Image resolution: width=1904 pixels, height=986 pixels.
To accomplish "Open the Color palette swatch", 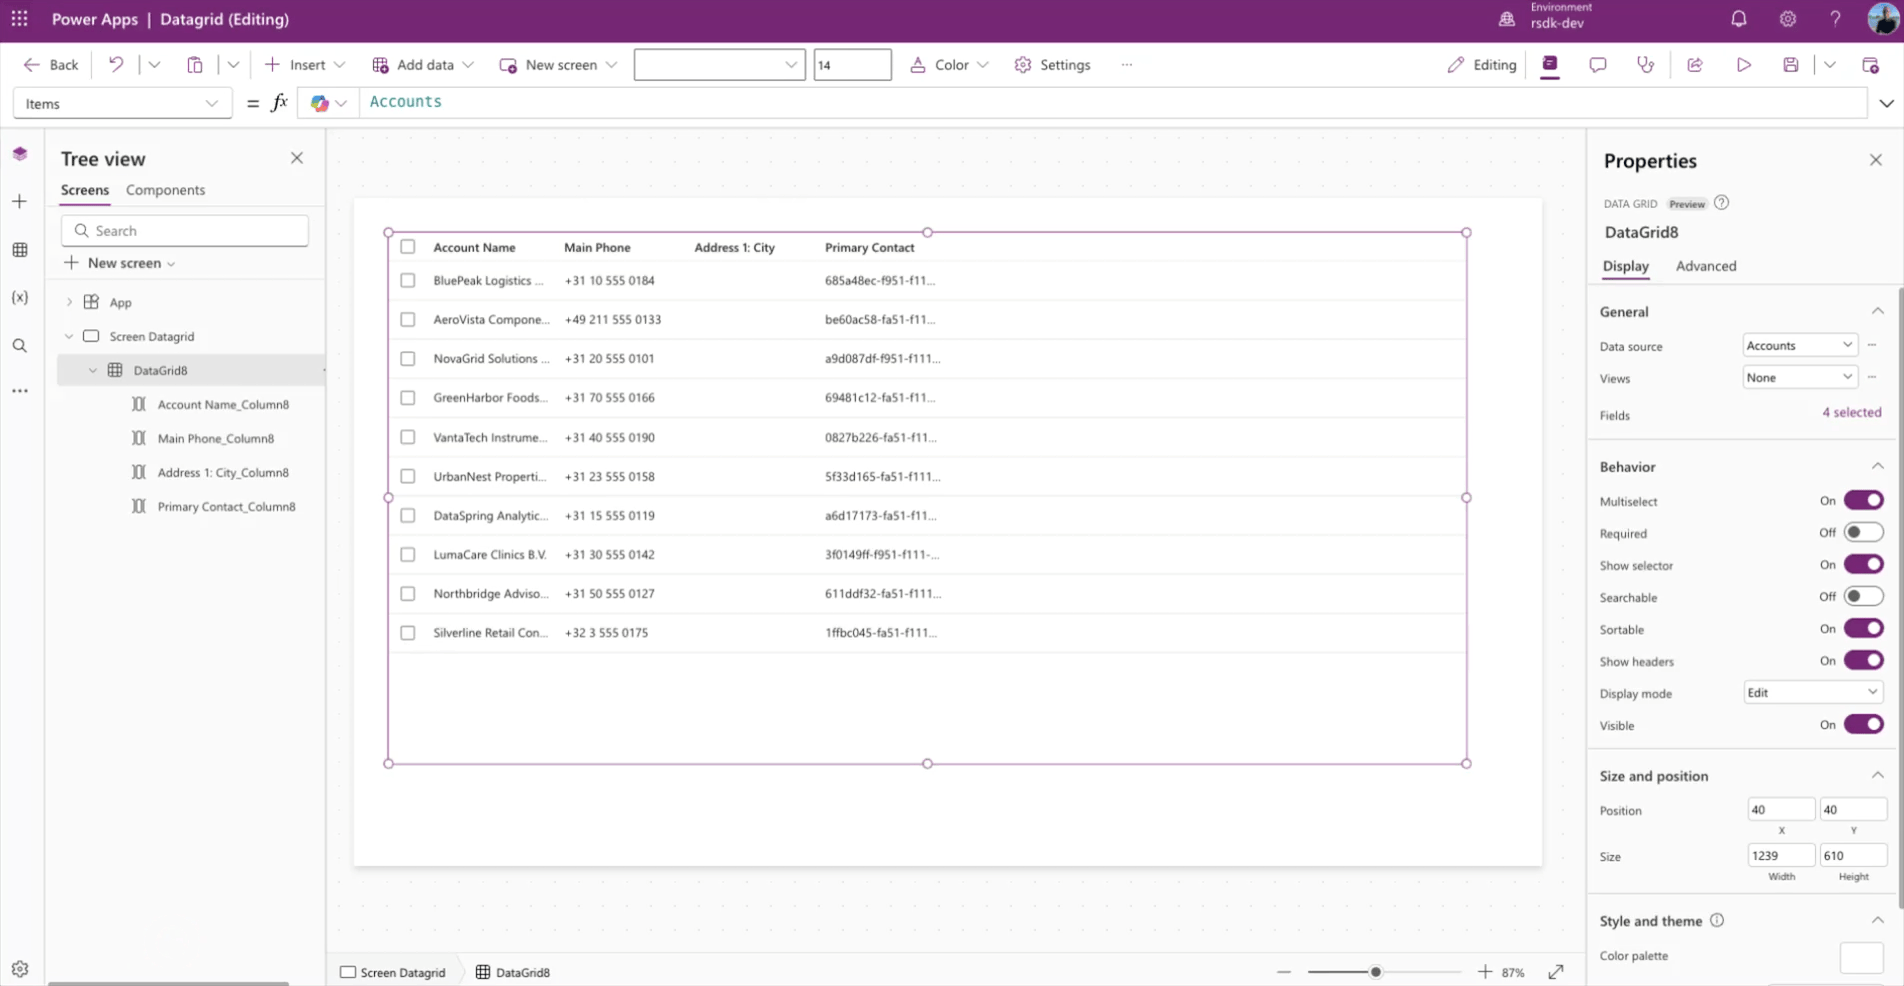I will (x=1861, y=957).
